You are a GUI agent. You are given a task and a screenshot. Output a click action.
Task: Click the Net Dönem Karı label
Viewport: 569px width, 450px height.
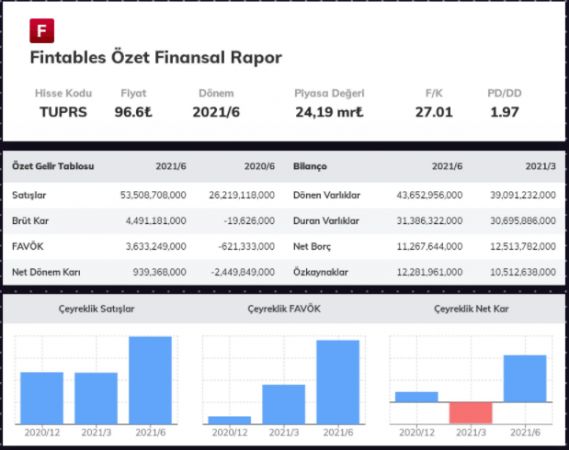click(x=46, y=272)
